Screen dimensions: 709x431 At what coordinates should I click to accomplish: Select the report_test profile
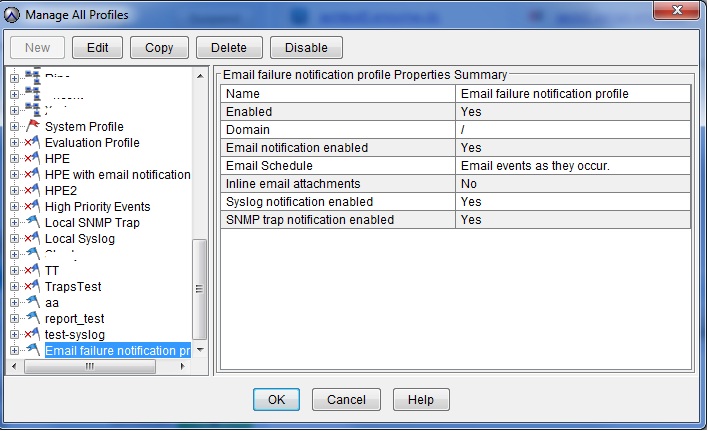click(75, 319)
